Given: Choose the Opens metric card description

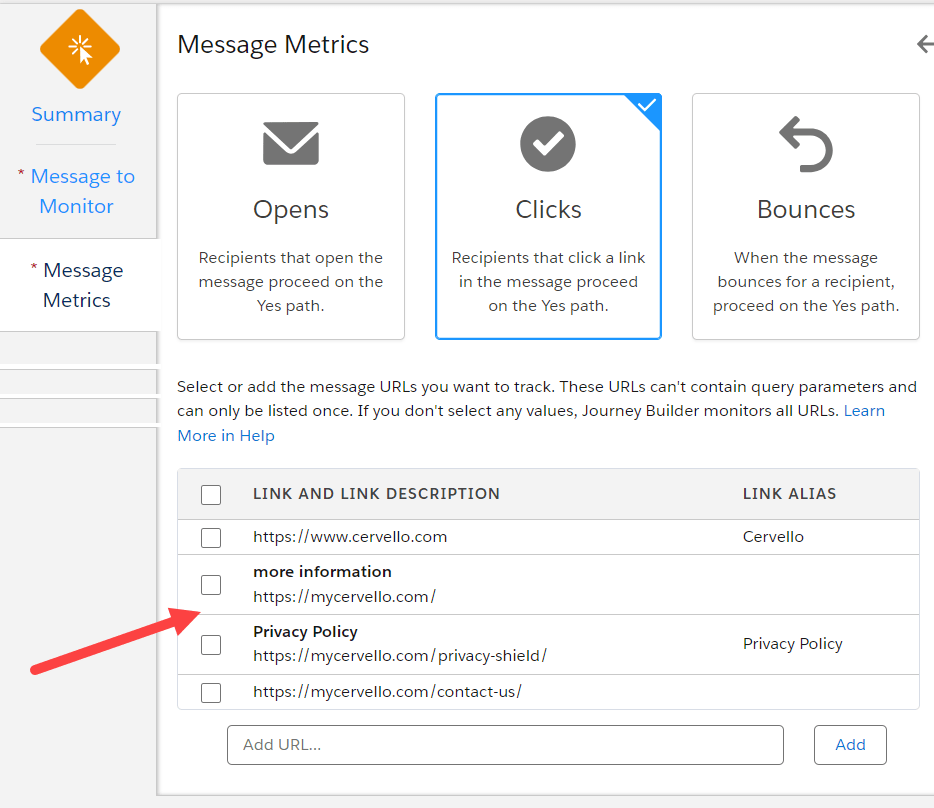Looking at the screenshot, I should [290, 282].
